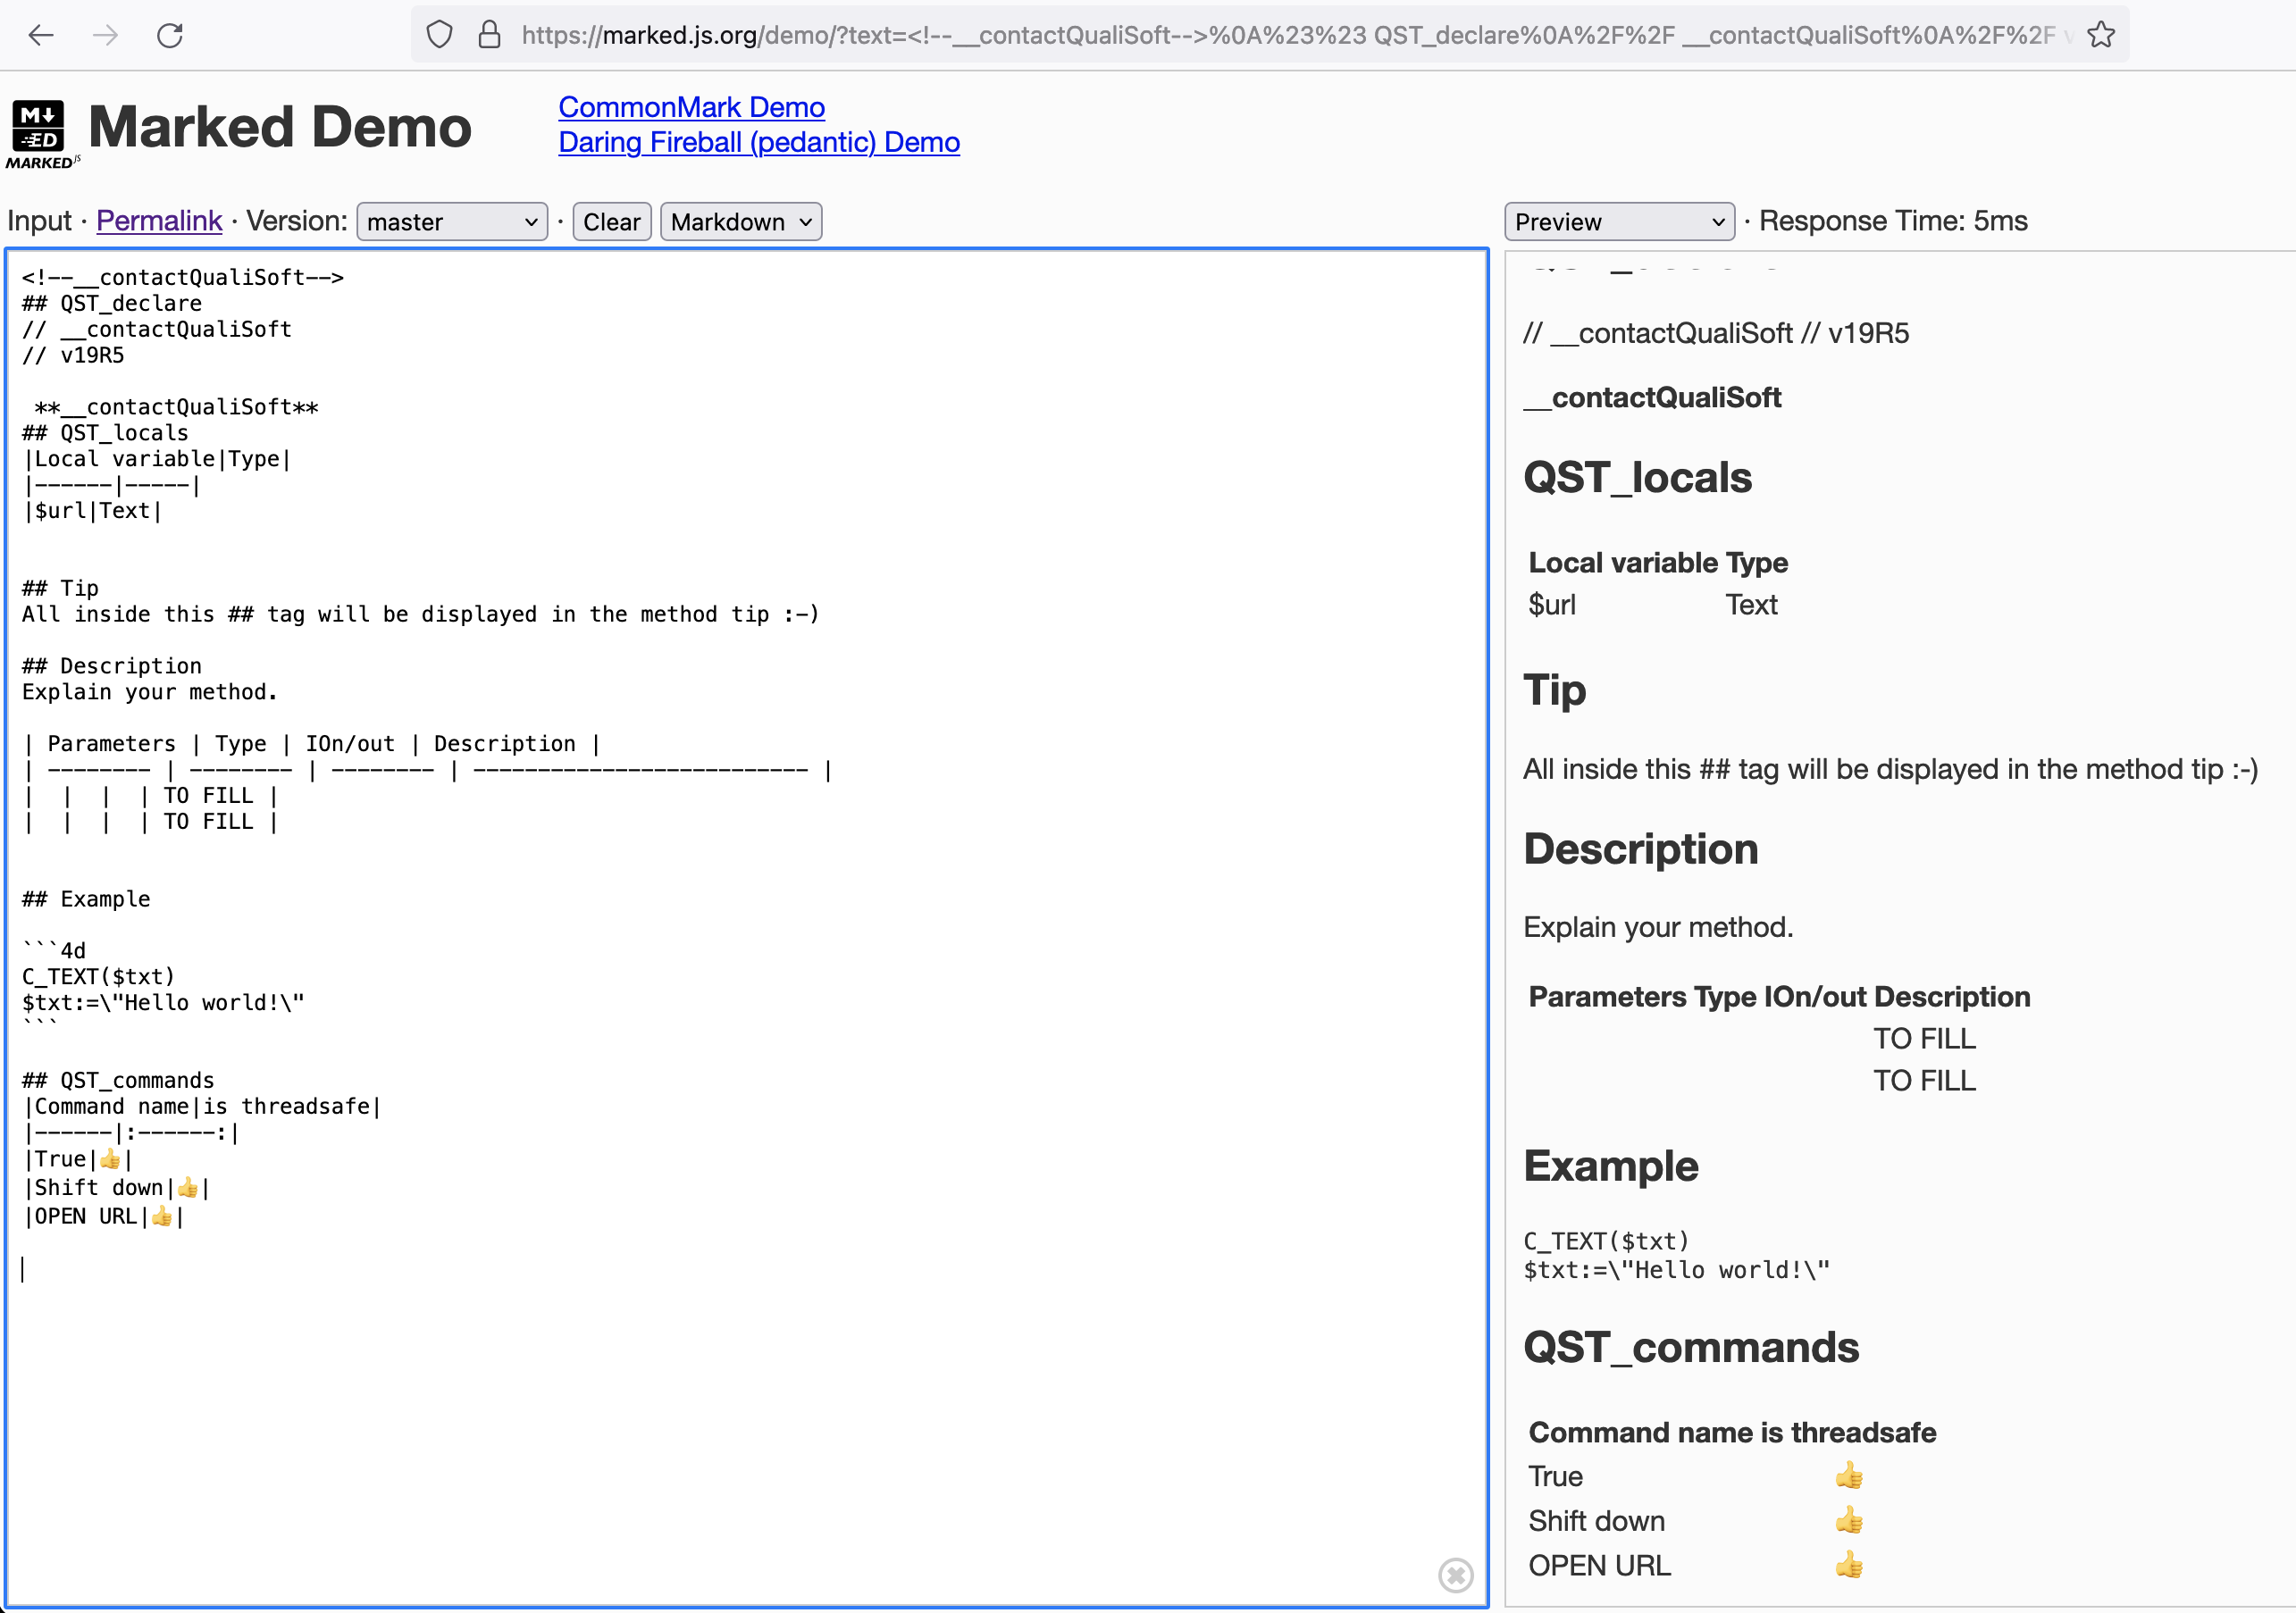Click the padlock site security icon
Screen dimensions: 2296x1613
point(489,36)
